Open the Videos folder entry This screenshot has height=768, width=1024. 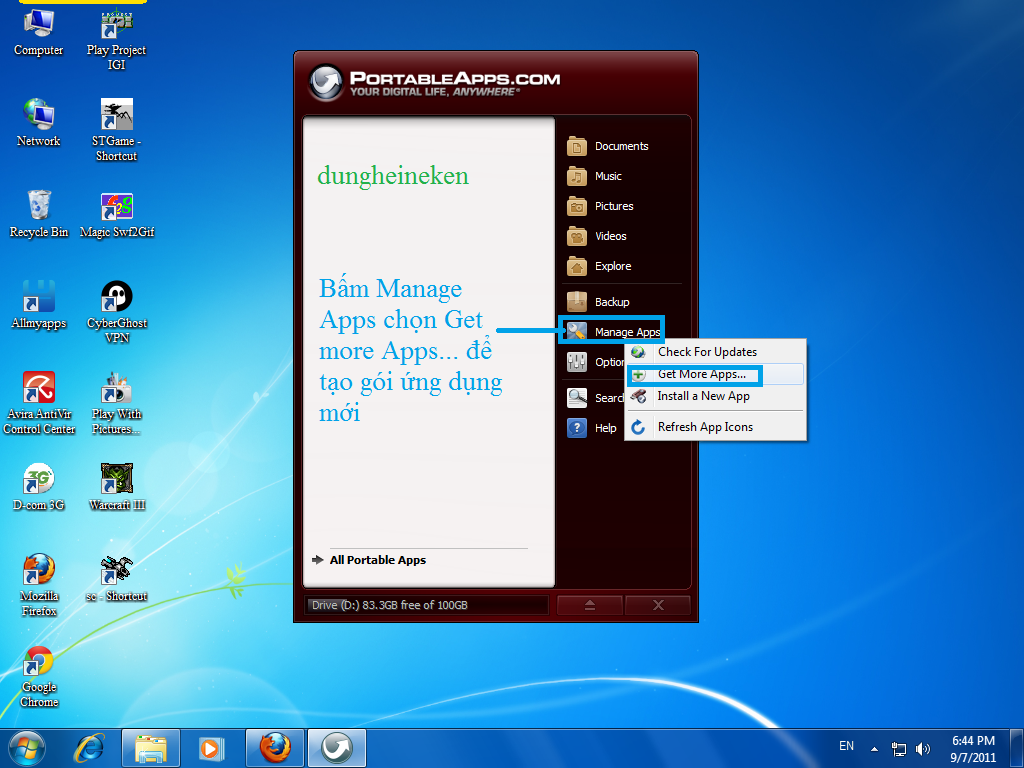tap(598, 236)
